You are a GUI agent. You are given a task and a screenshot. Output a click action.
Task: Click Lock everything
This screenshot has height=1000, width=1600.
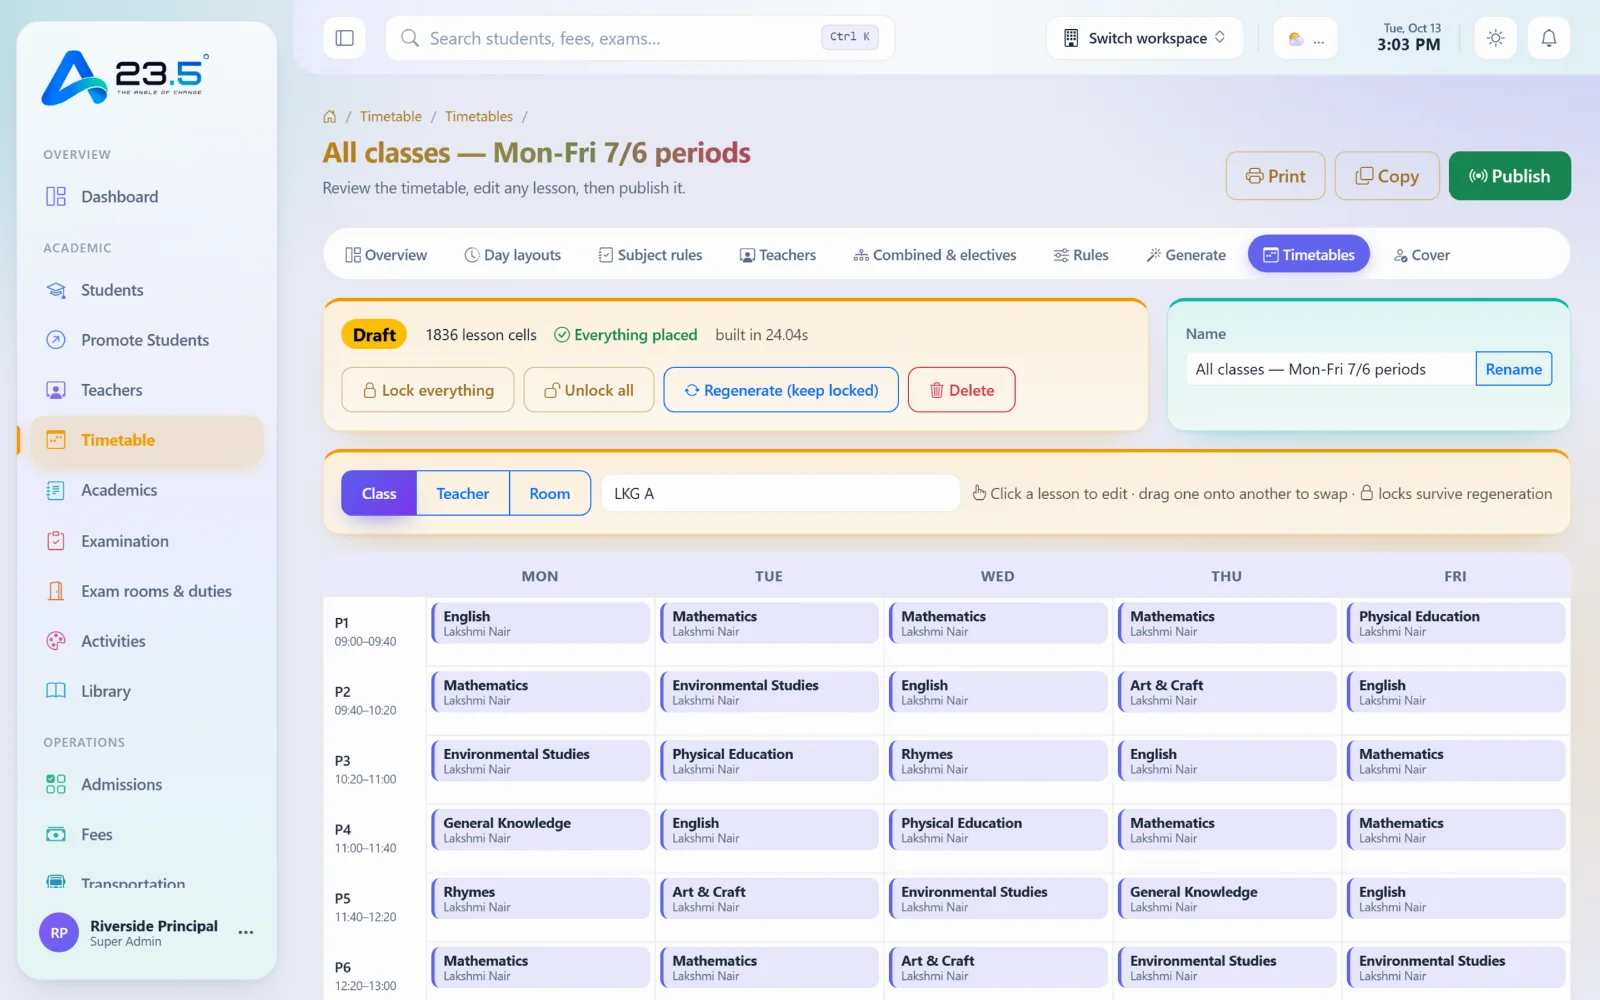pyautogui.click(x=428, y=390)
